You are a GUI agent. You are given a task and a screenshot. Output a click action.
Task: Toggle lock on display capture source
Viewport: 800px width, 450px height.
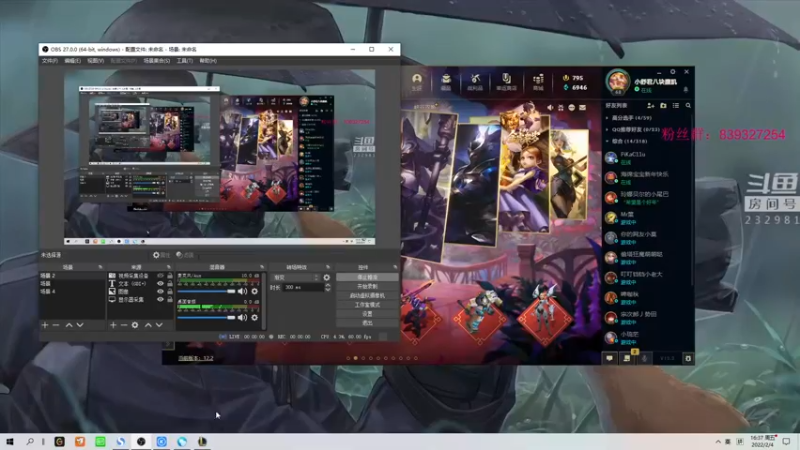(170, 299)
